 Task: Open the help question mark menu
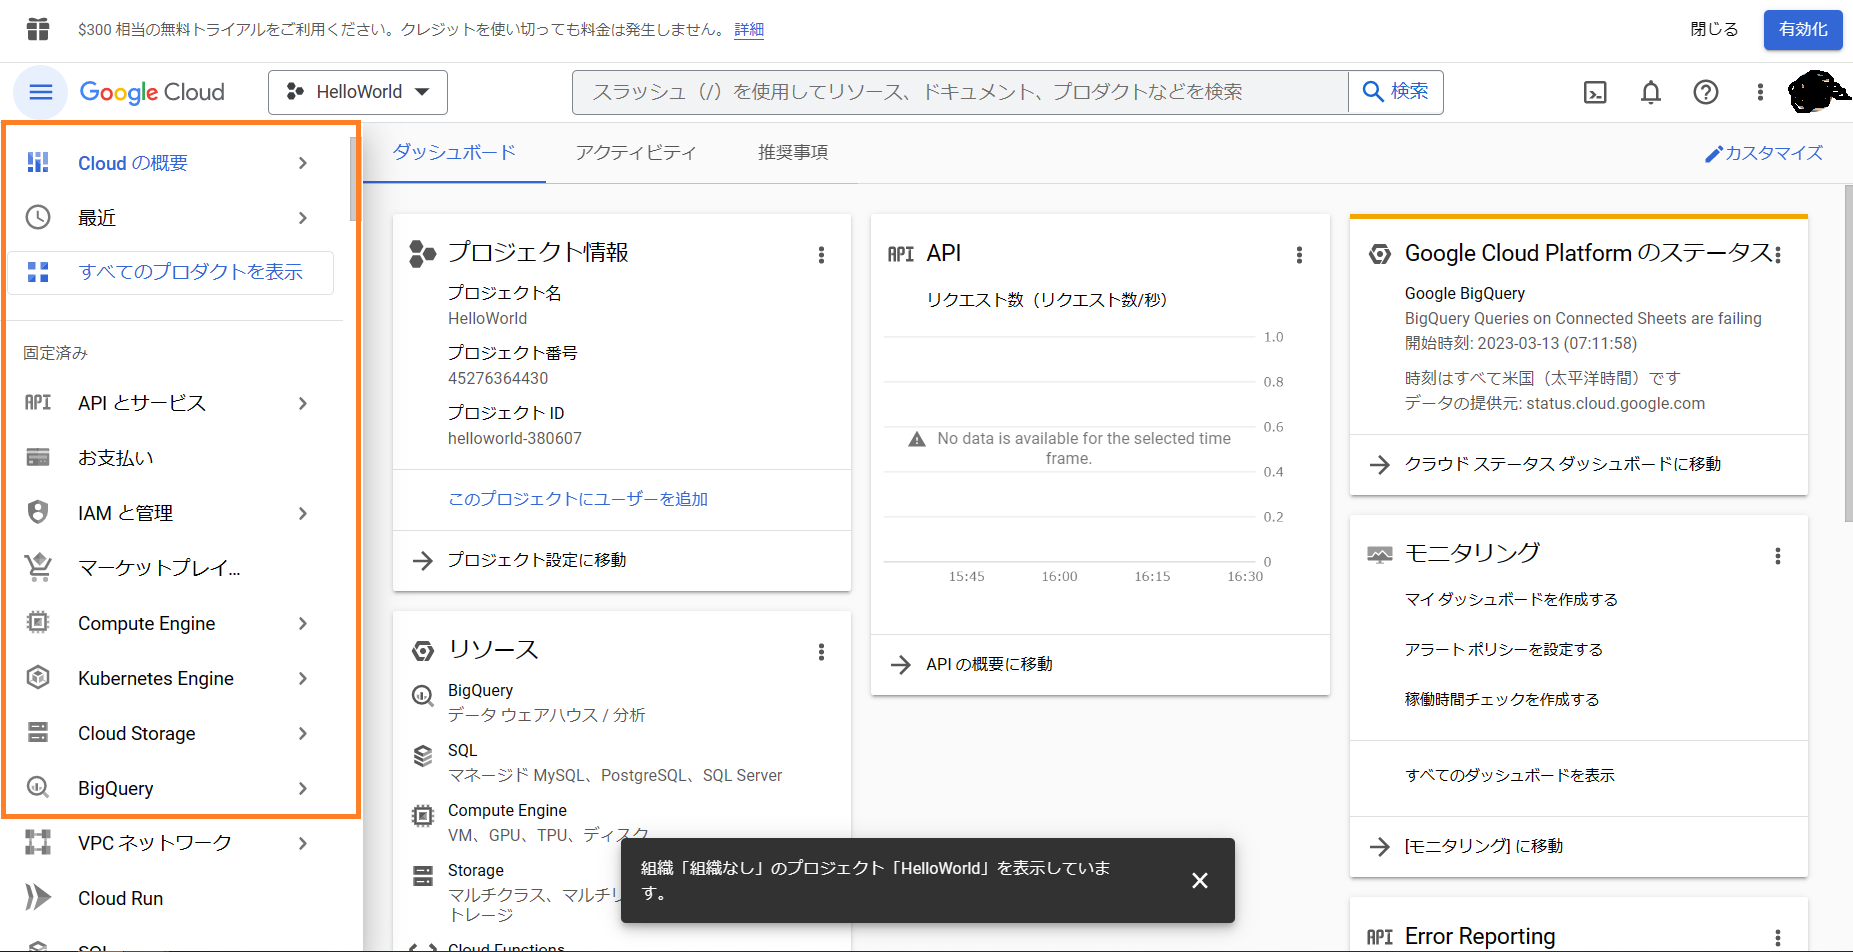pos(1706,92)
